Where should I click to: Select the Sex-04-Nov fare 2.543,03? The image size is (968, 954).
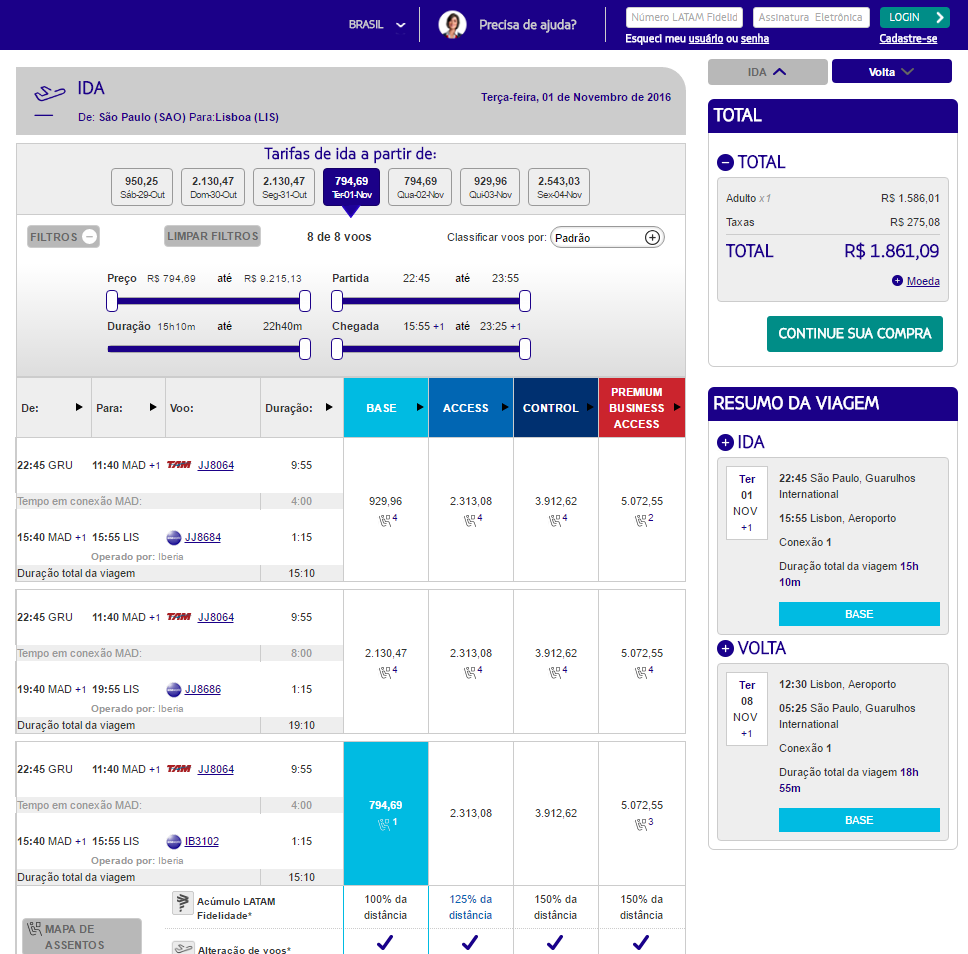coord(559,187)
